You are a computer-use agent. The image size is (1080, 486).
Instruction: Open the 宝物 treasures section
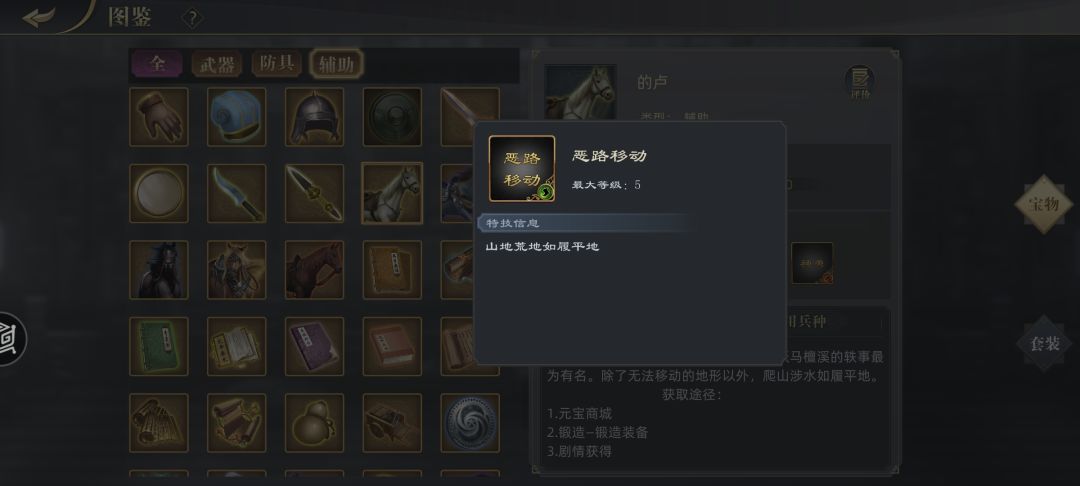(1043, 204)
